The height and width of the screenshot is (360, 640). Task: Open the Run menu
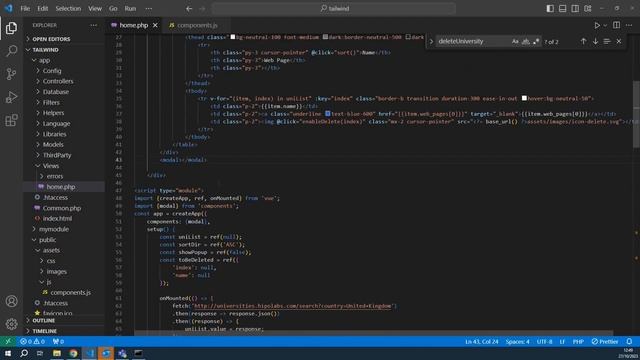[130, 8]
